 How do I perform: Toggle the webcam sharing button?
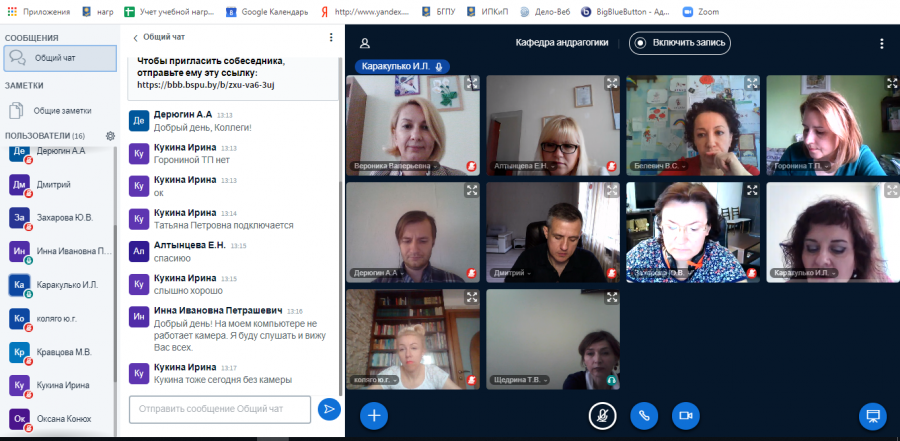685,416
